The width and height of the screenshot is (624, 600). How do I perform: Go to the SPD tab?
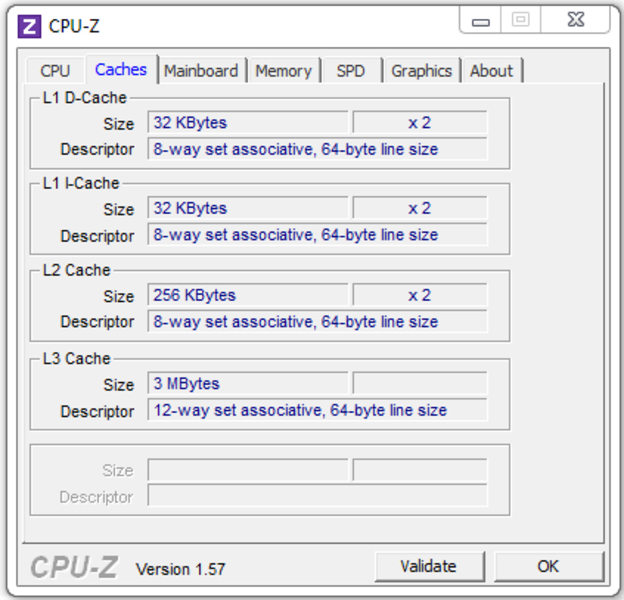pos(351,71)
